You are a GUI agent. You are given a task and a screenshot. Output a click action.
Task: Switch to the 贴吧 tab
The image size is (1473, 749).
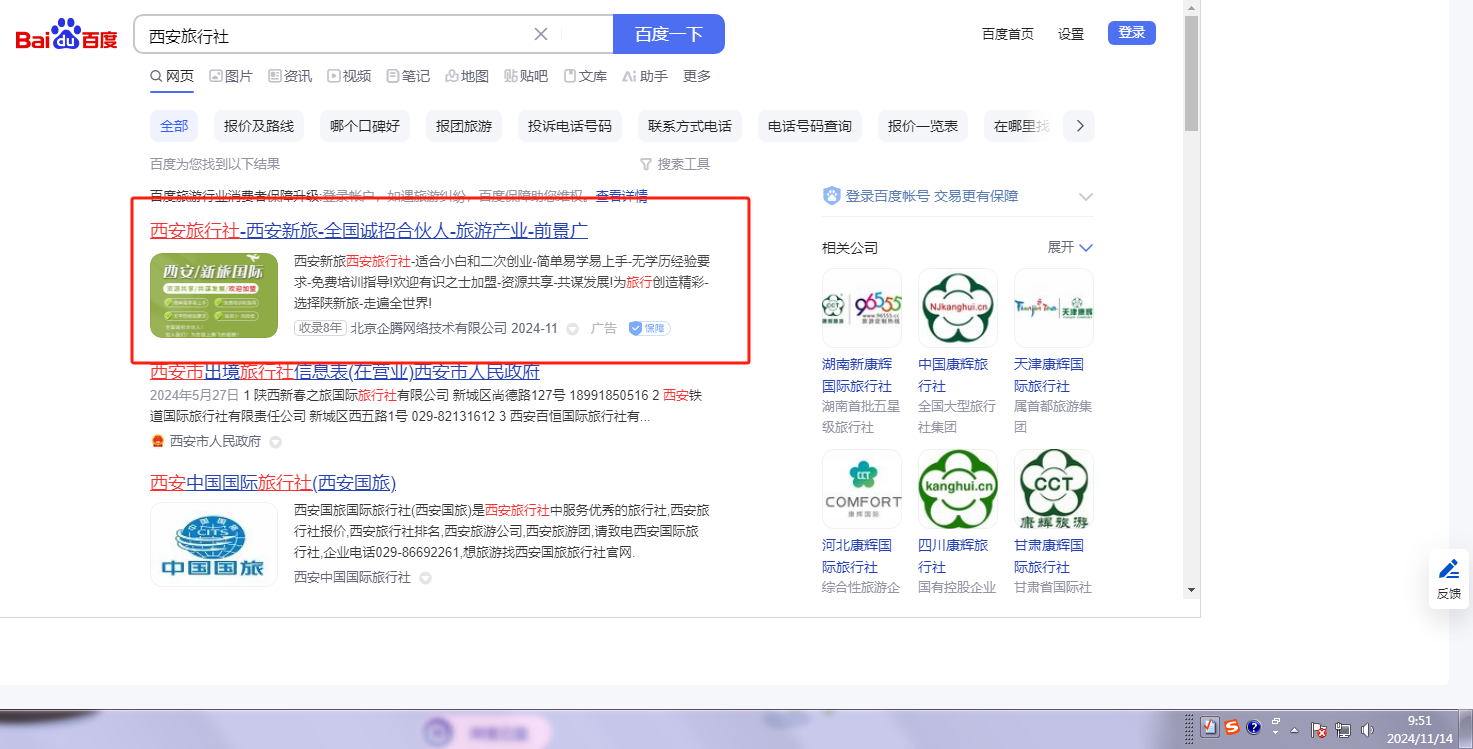click(526, 76)
